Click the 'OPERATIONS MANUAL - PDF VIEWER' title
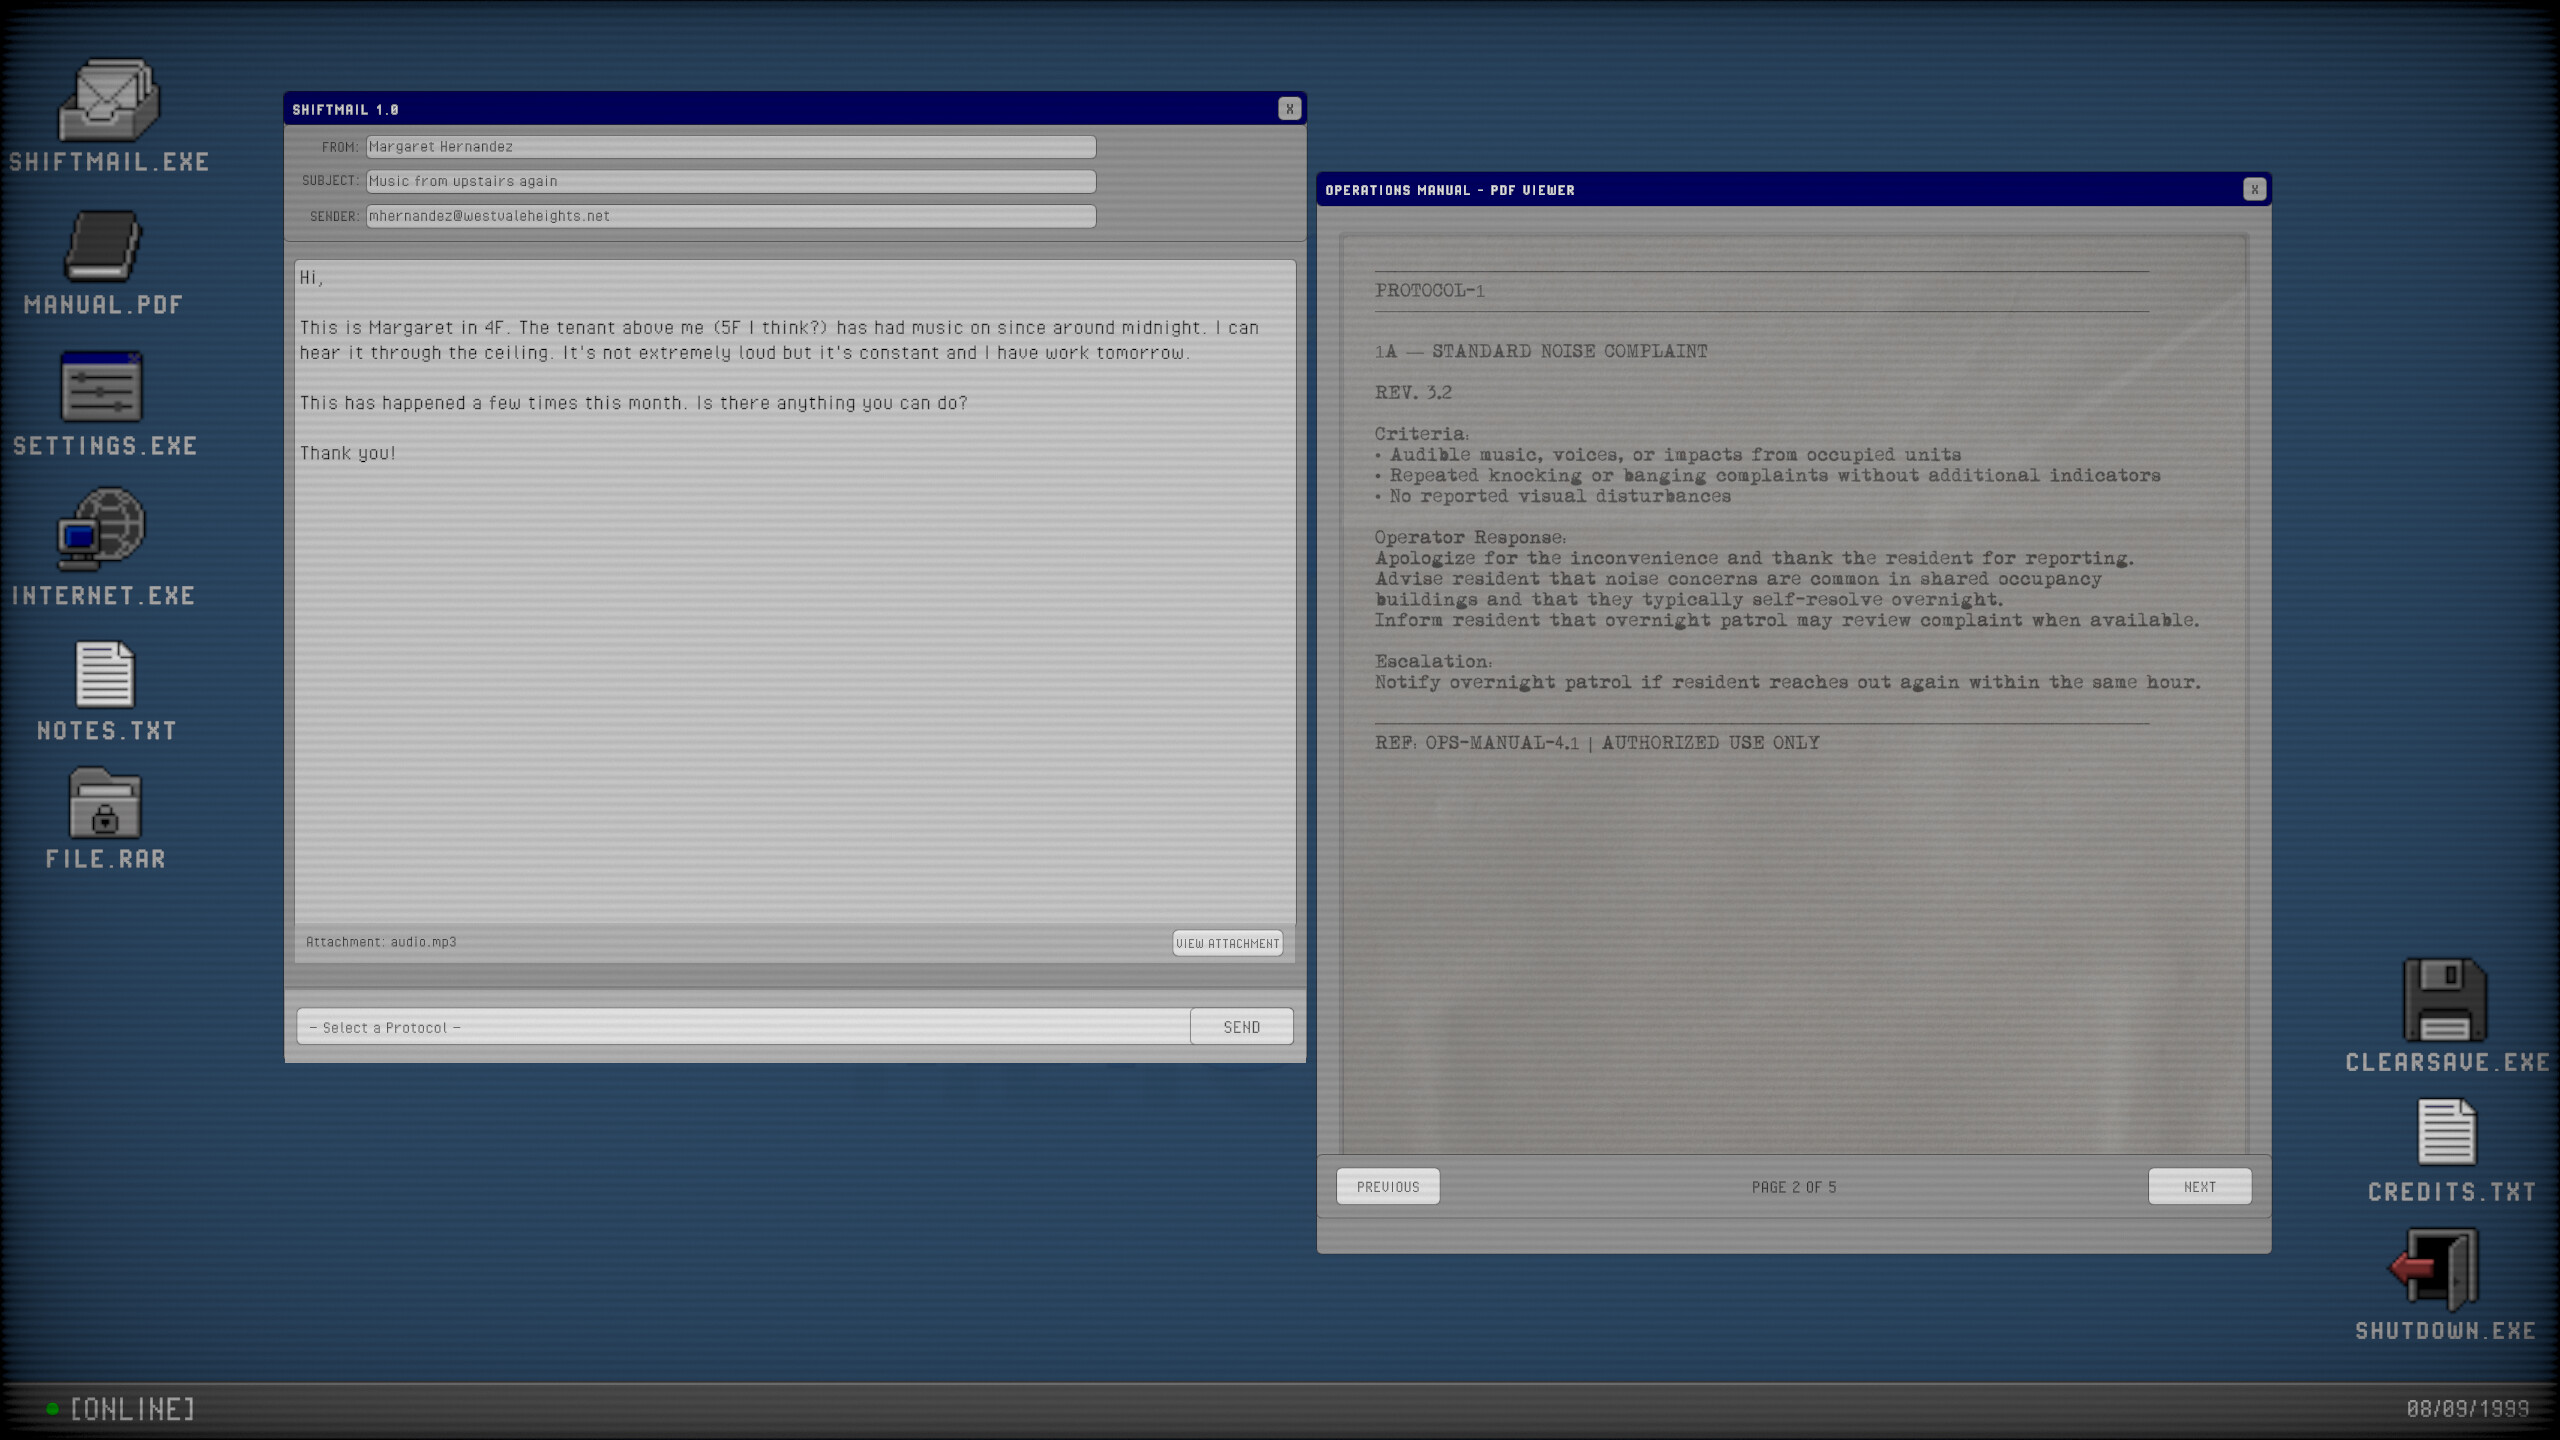 click(x=1449, y=190)
